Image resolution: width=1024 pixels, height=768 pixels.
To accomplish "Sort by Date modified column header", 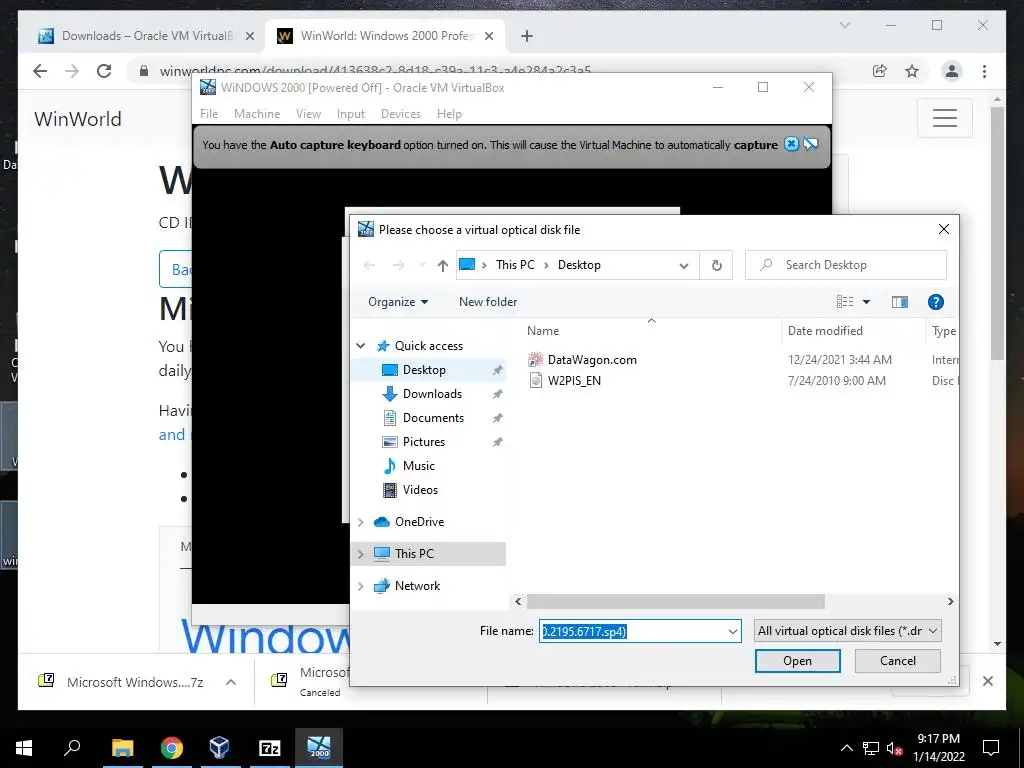I will click(825, 330).
